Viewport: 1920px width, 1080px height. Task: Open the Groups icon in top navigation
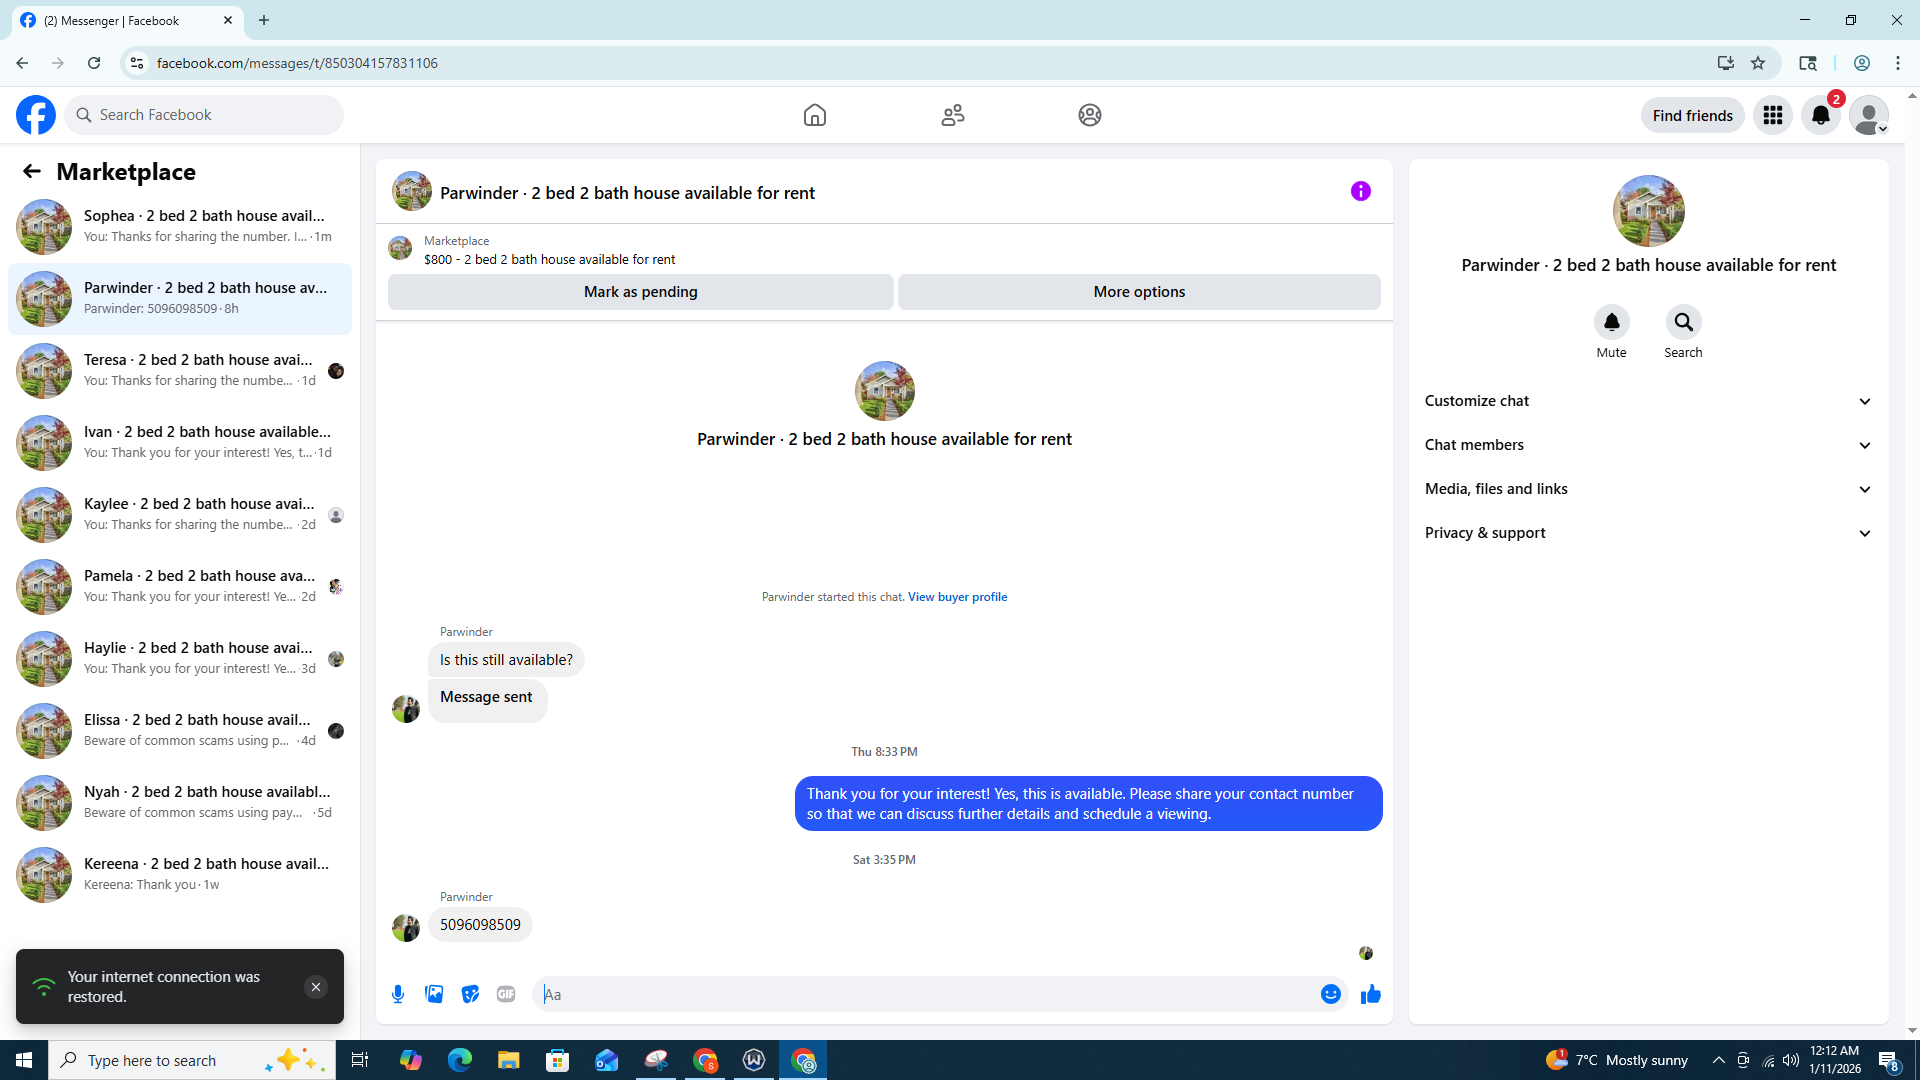click(x=1090, y=115)
